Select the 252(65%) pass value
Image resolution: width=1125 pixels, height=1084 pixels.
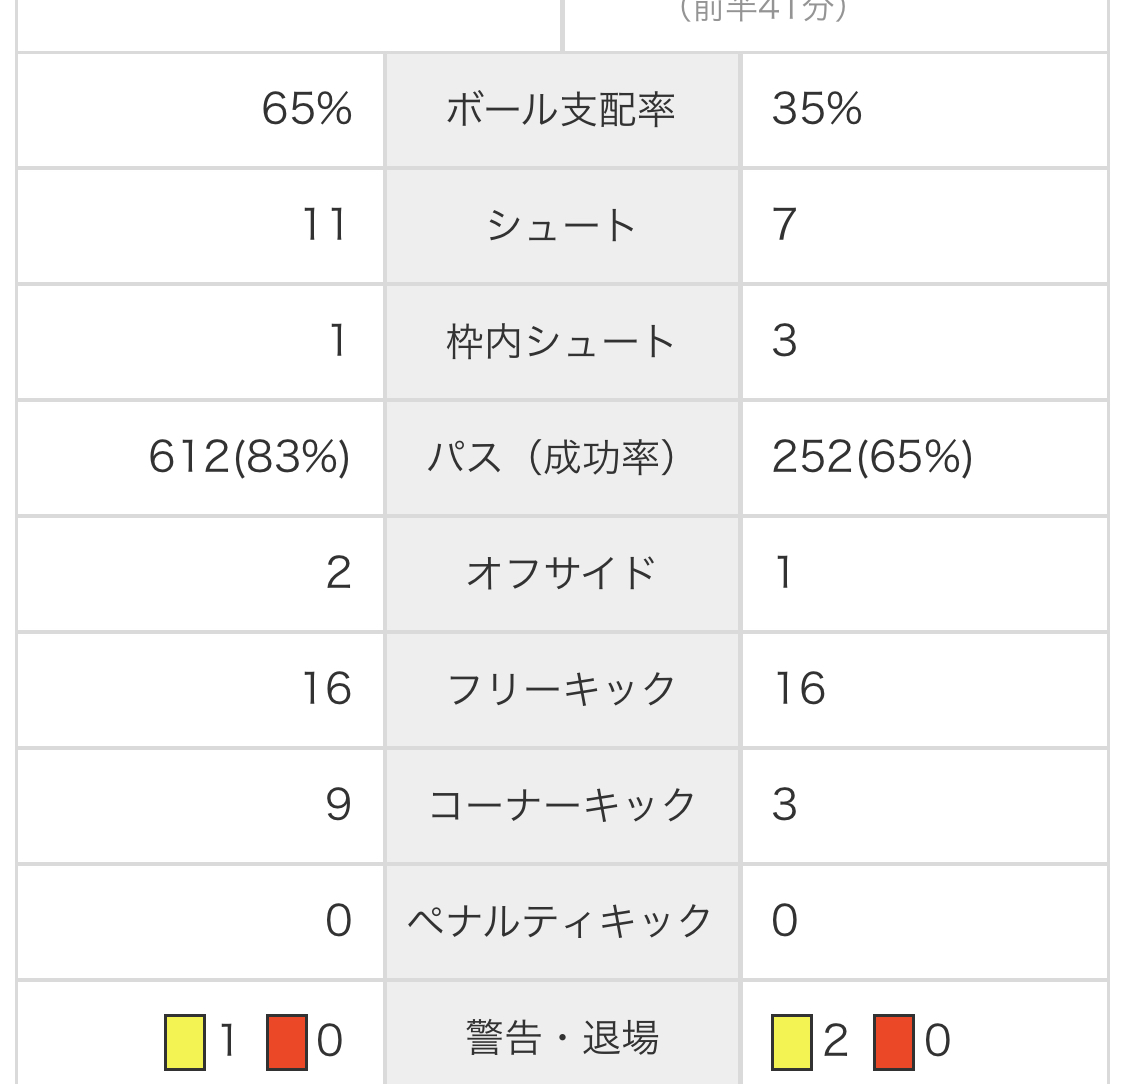pyautogui.click(x=872, y=457)
